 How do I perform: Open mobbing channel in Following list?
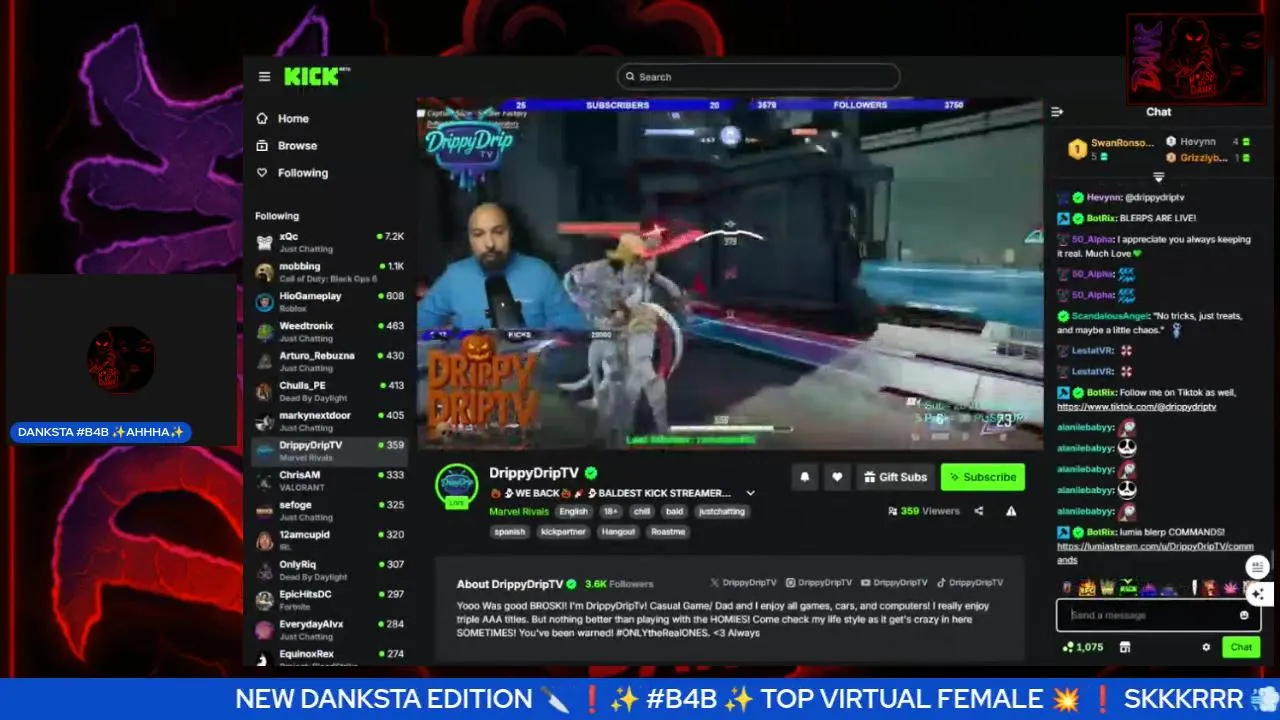(x=329, y=272)
